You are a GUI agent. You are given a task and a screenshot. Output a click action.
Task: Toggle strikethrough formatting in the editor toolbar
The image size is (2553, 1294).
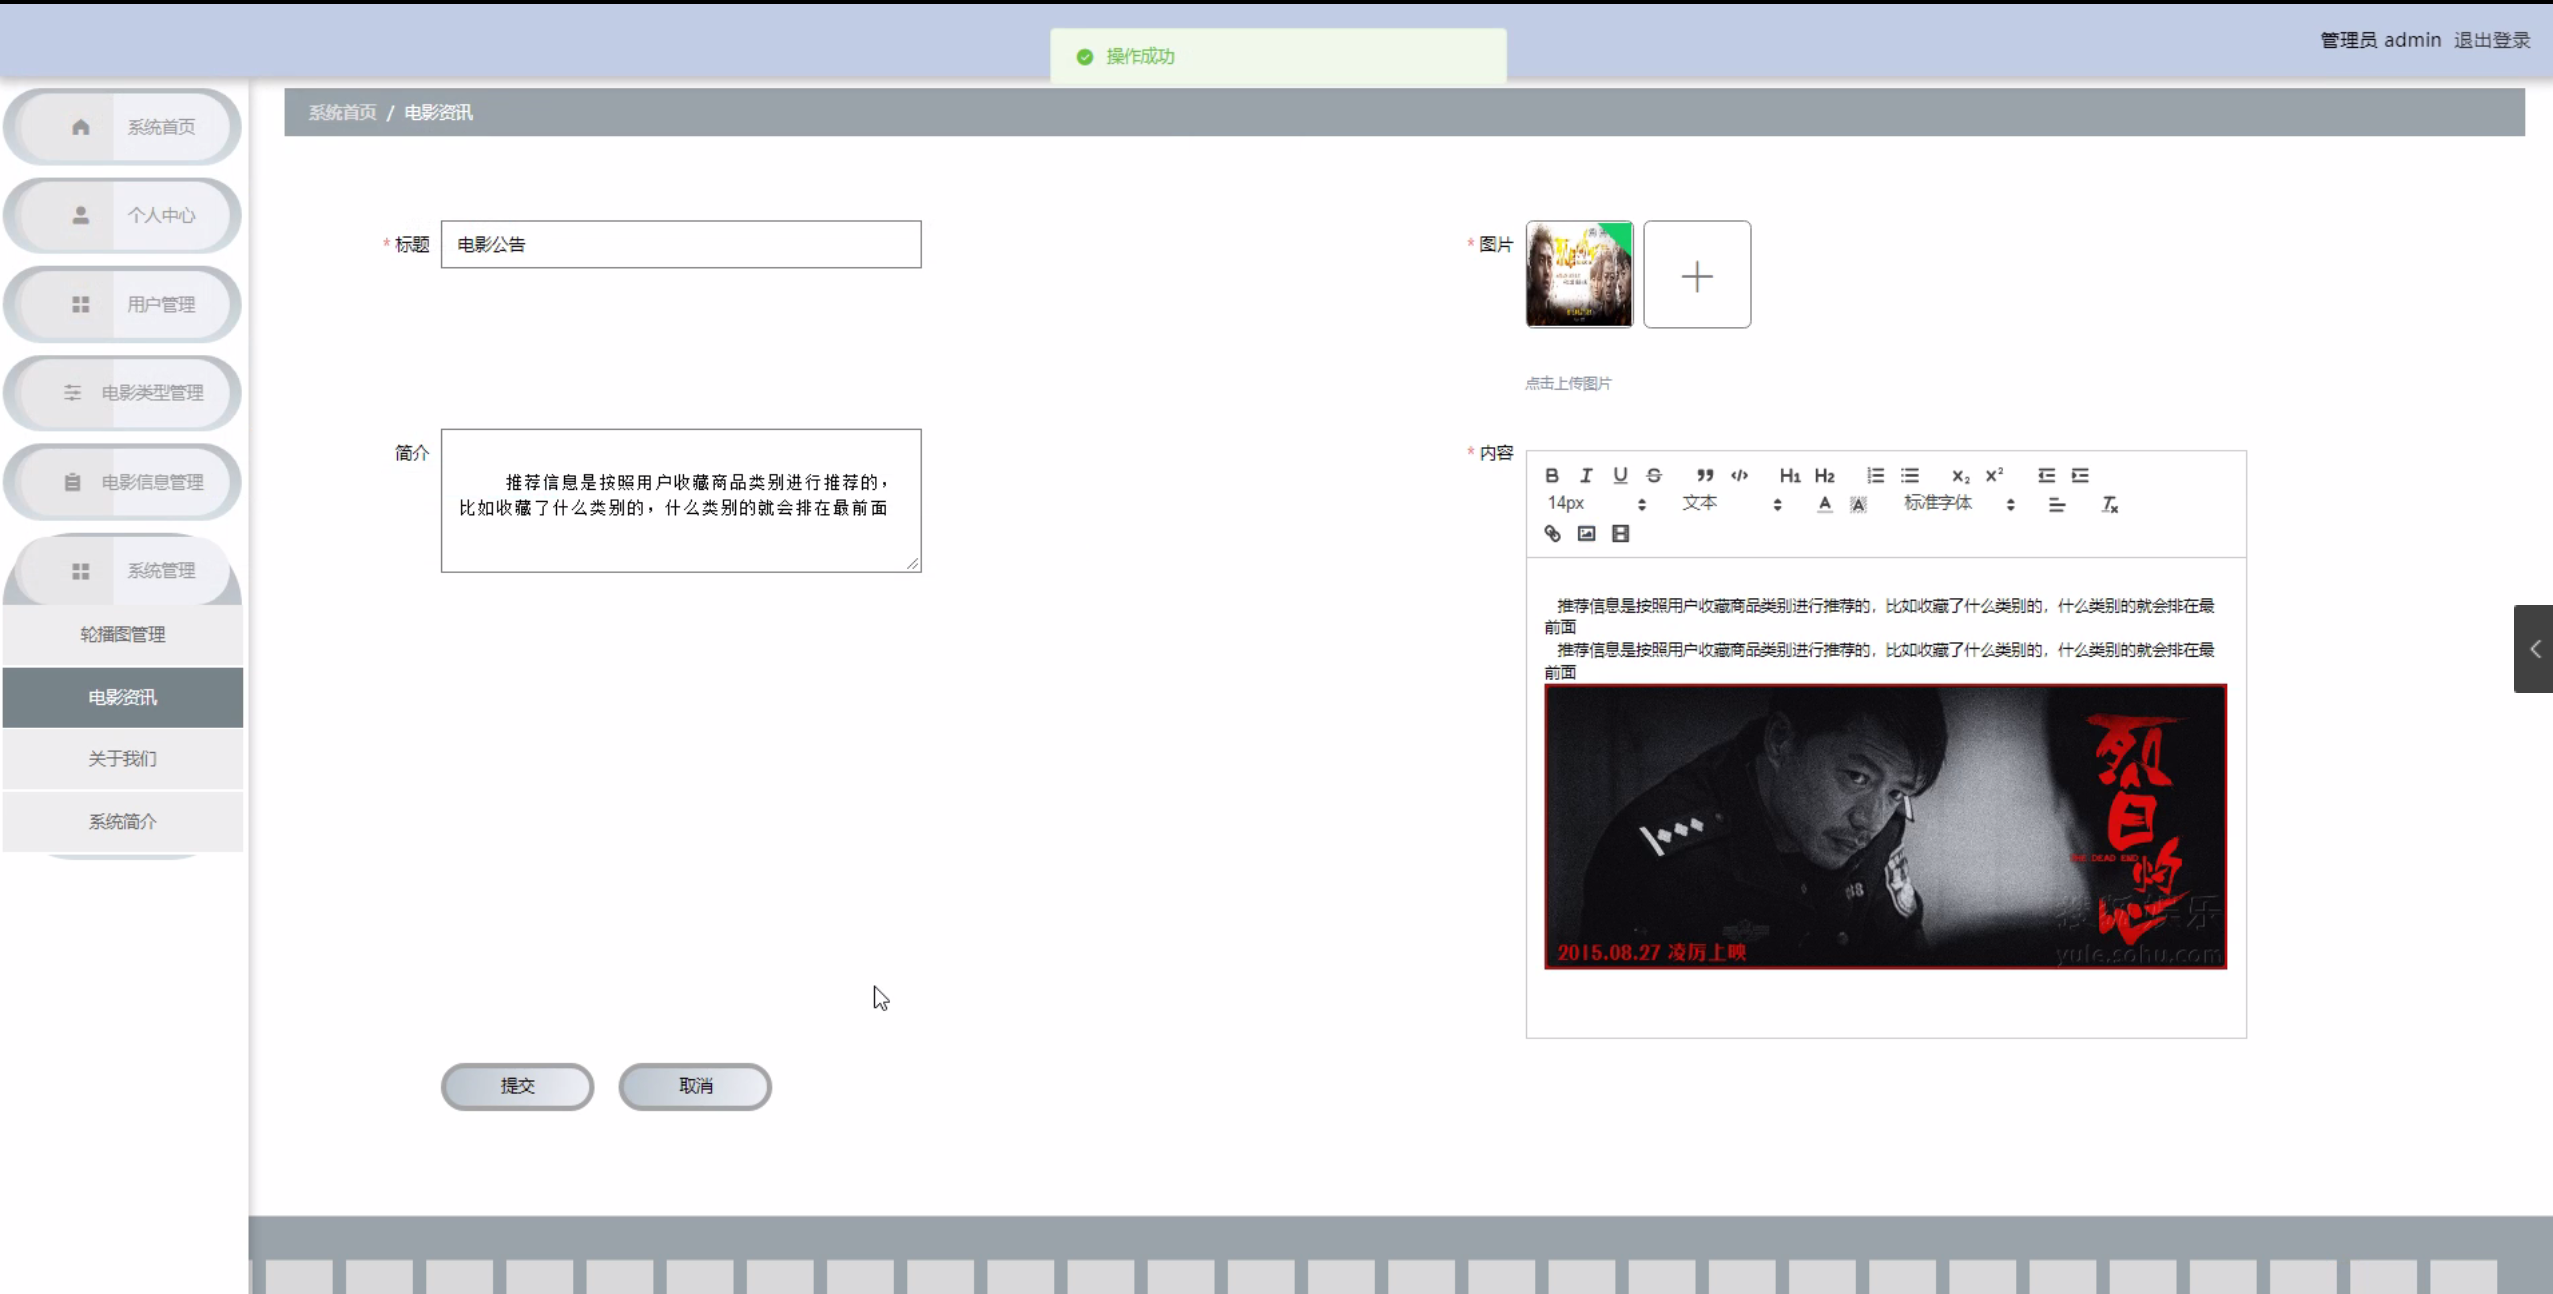(1654, 475)
